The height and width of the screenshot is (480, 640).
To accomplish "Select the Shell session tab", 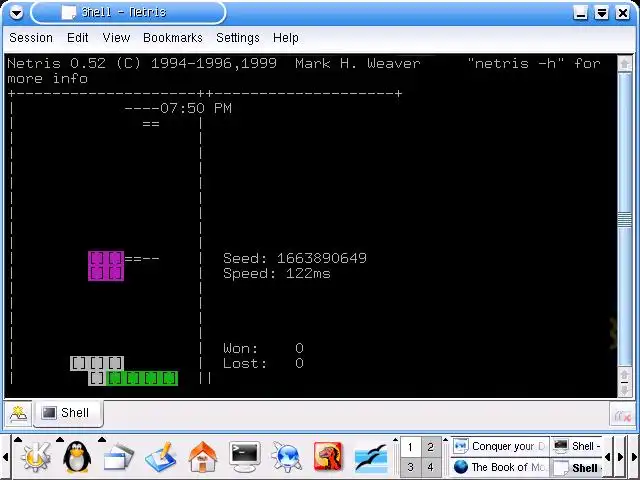I will point(68,413).
